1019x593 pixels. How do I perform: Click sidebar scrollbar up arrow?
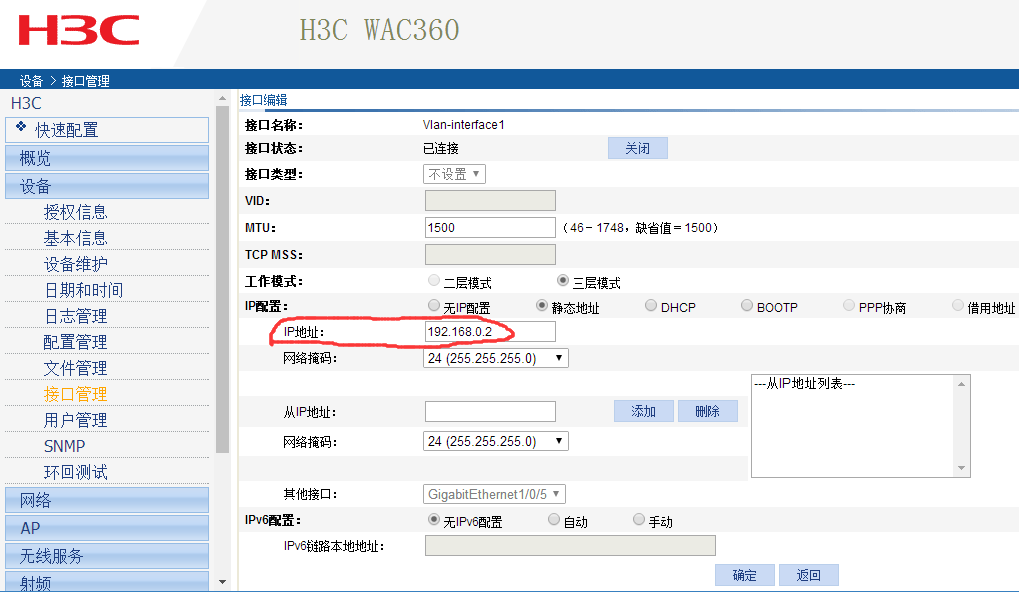point(222,98)
